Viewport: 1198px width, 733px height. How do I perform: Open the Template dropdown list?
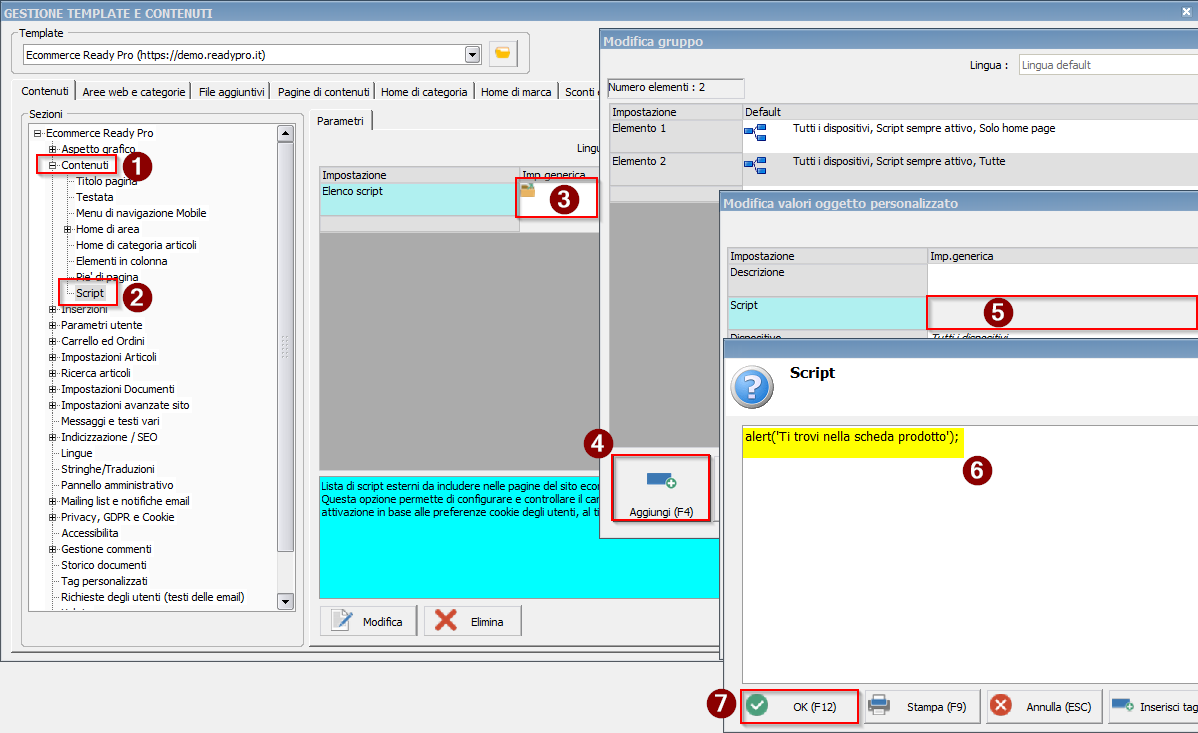(x=472, y=54)
